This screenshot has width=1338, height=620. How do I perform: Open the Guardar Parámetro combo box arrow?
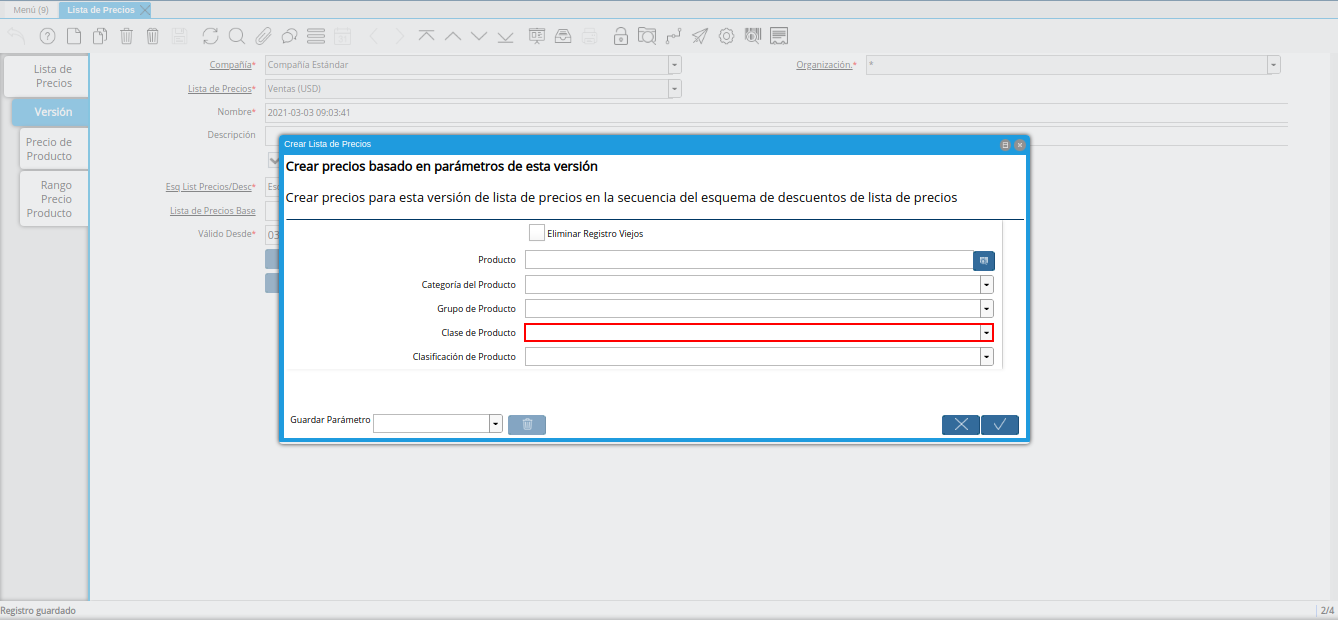[x=495, y=424]
